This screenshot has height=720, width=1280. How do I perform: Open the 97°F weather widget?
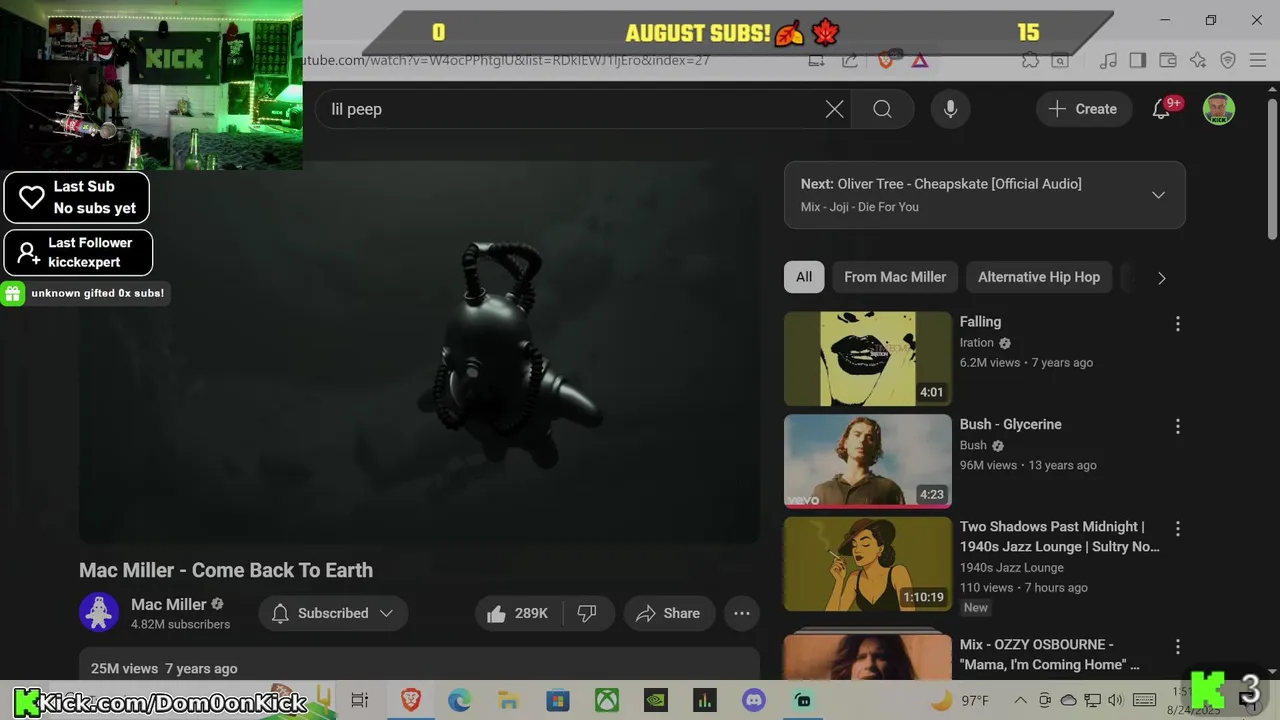coord(959,700)
